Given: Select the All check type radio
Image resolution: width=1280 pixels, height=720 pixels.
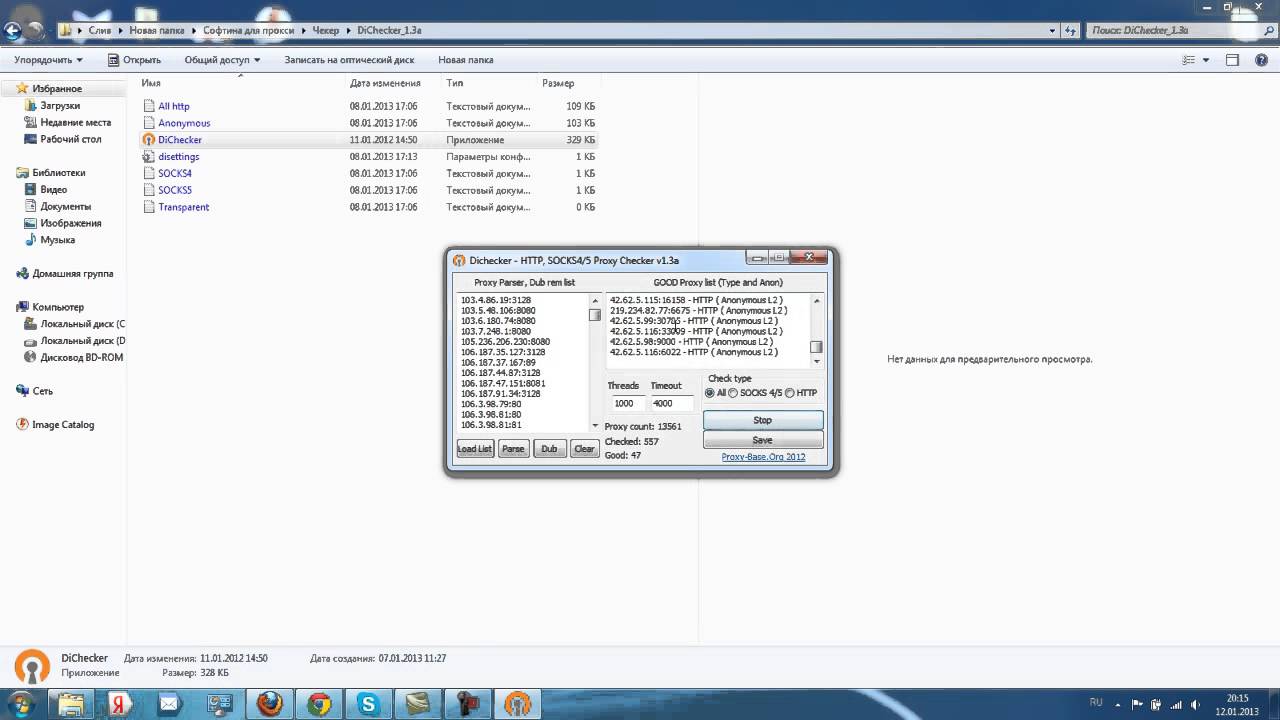Looking at the screenshot, I should pos(710,393).
